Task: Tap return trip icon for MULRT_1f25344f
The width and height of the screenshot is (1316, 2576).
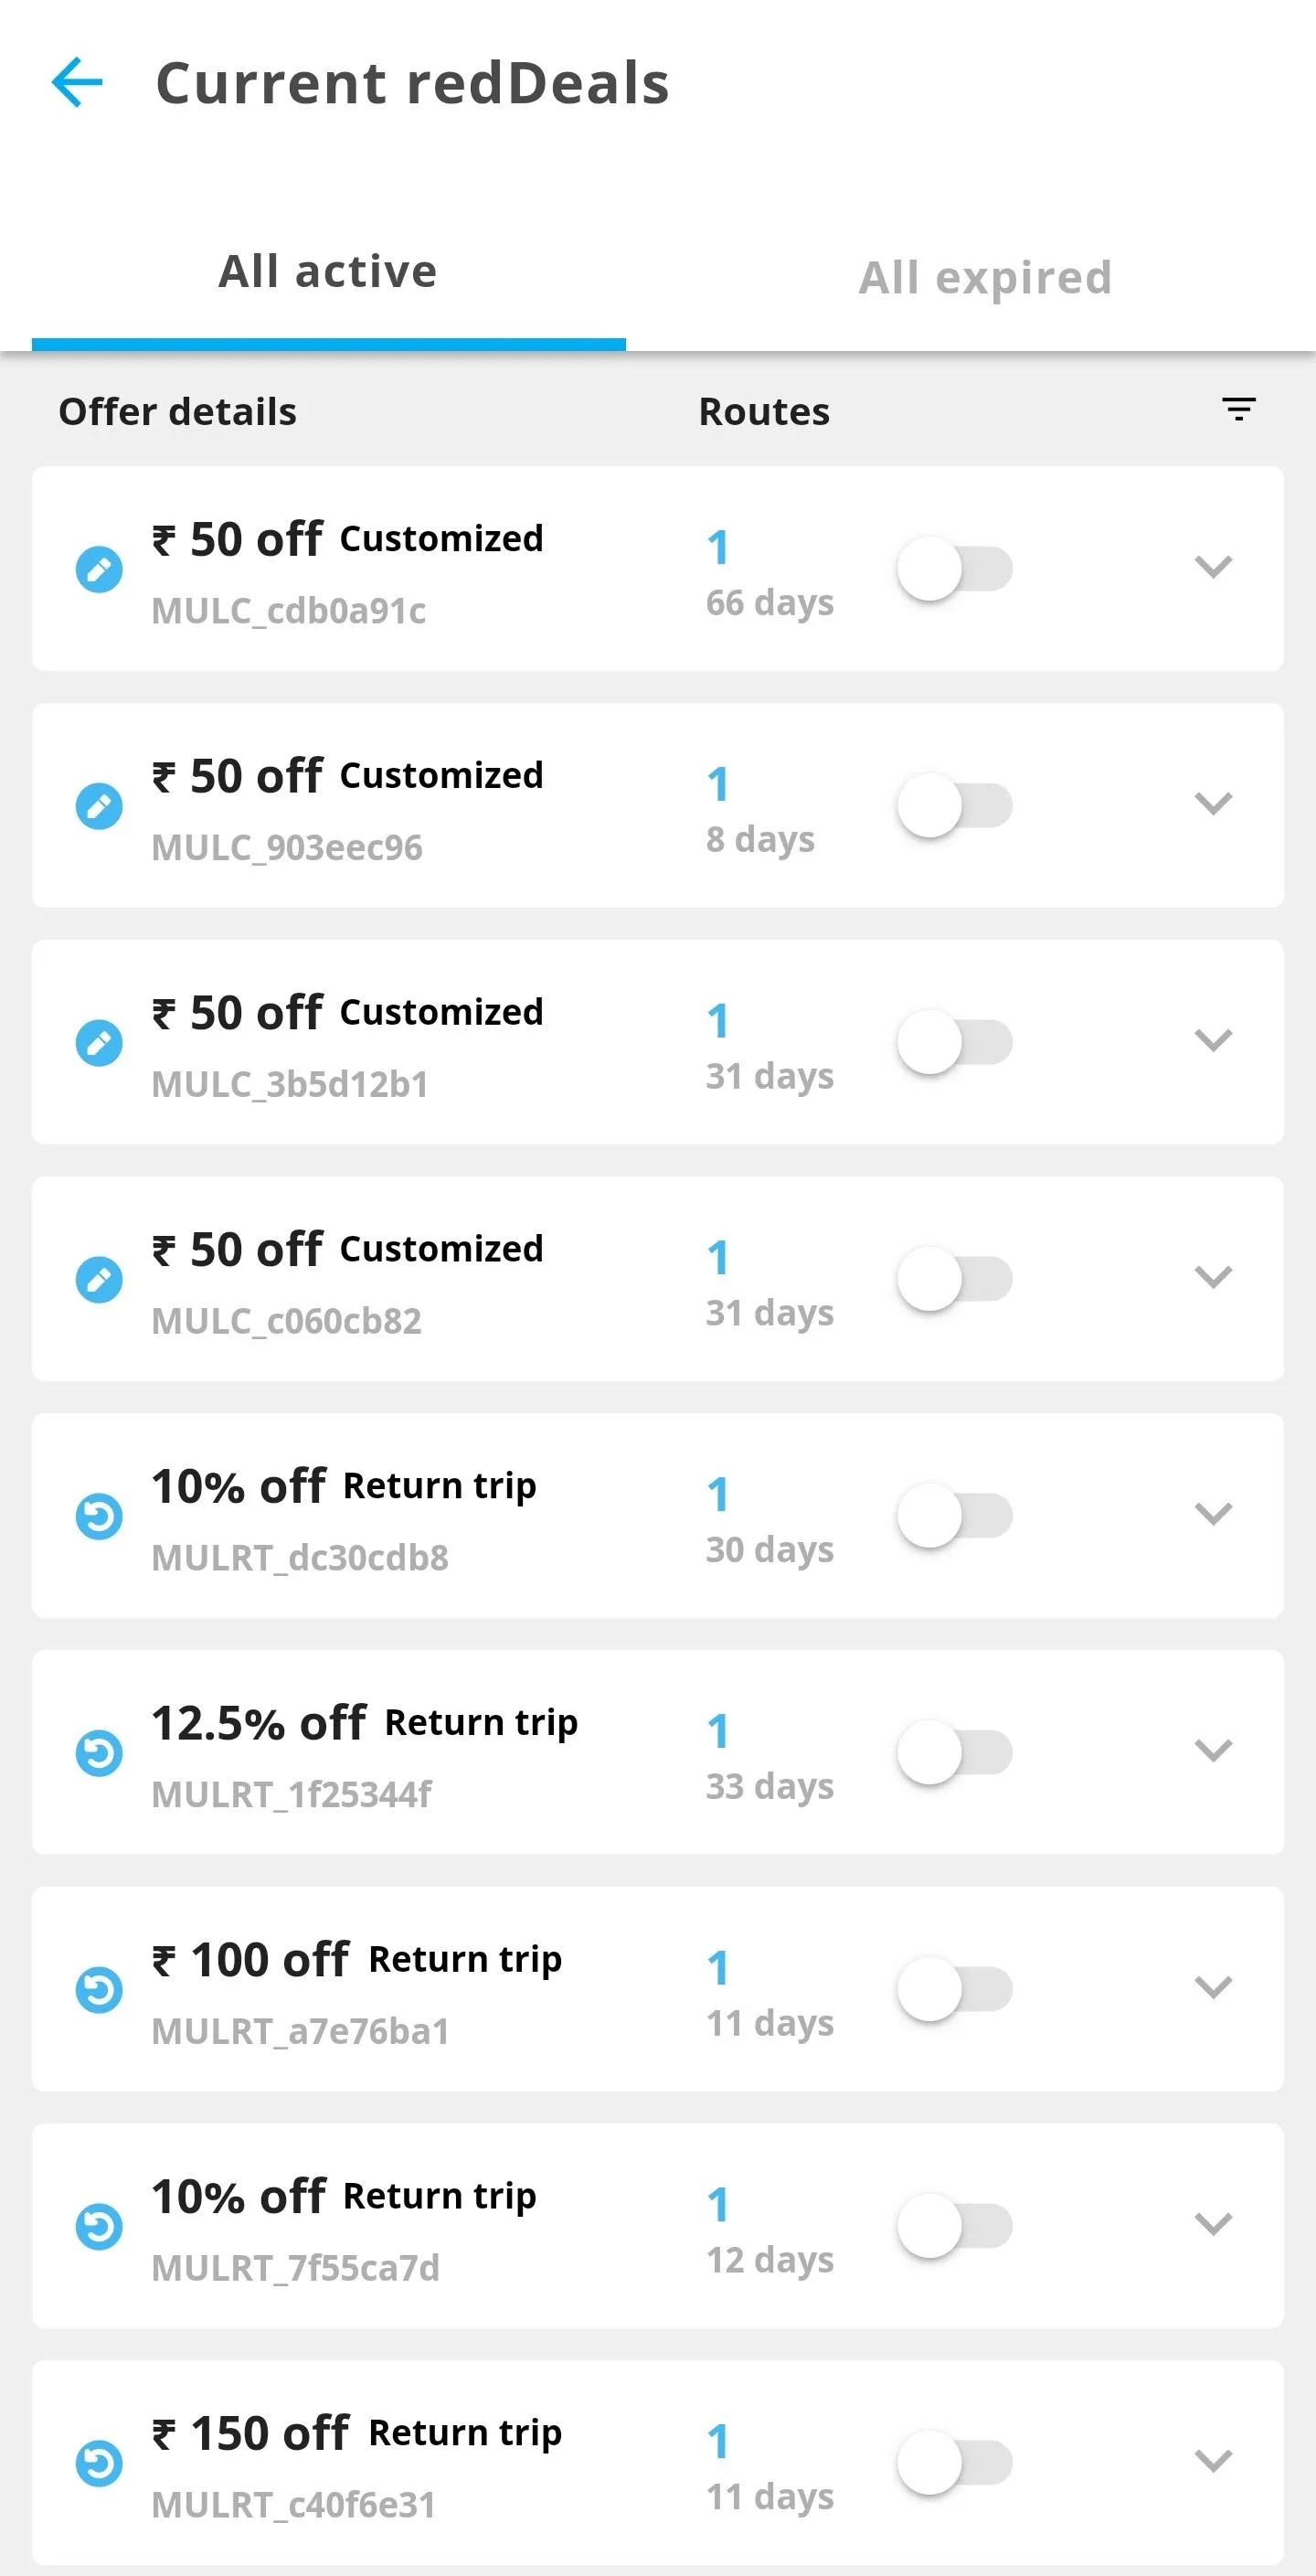Action: click(x=99, y=1753)
